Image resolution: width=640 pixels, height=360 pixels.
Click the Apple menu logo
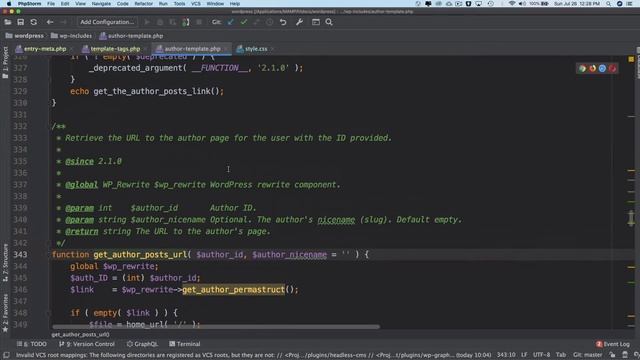(x=9, y=4)
